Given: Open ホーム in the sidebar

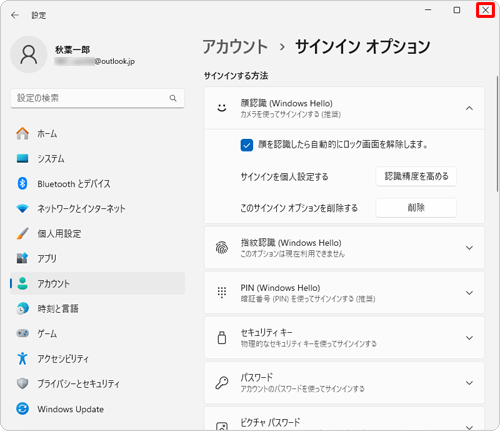Looking at the screenshot, I should (x=97, y=134).
